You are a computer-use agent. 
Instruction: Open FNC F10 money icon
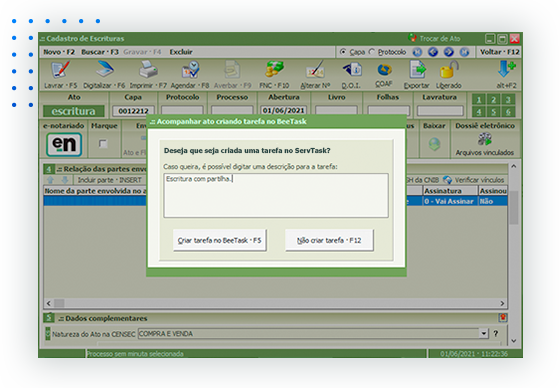pos(274,69)
